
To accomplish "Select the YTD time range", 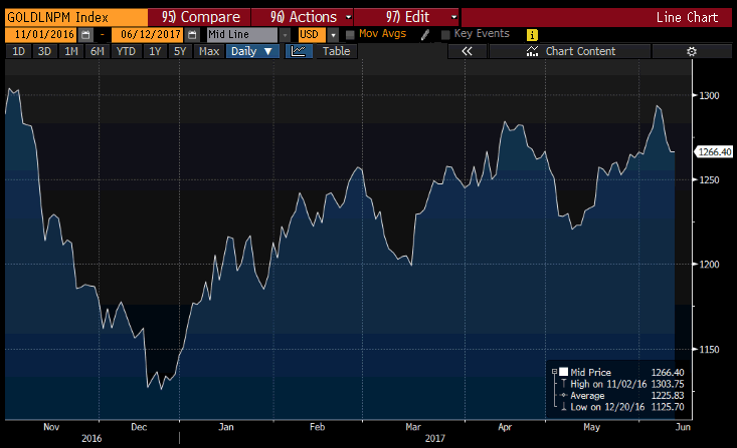I will (126, 51).
